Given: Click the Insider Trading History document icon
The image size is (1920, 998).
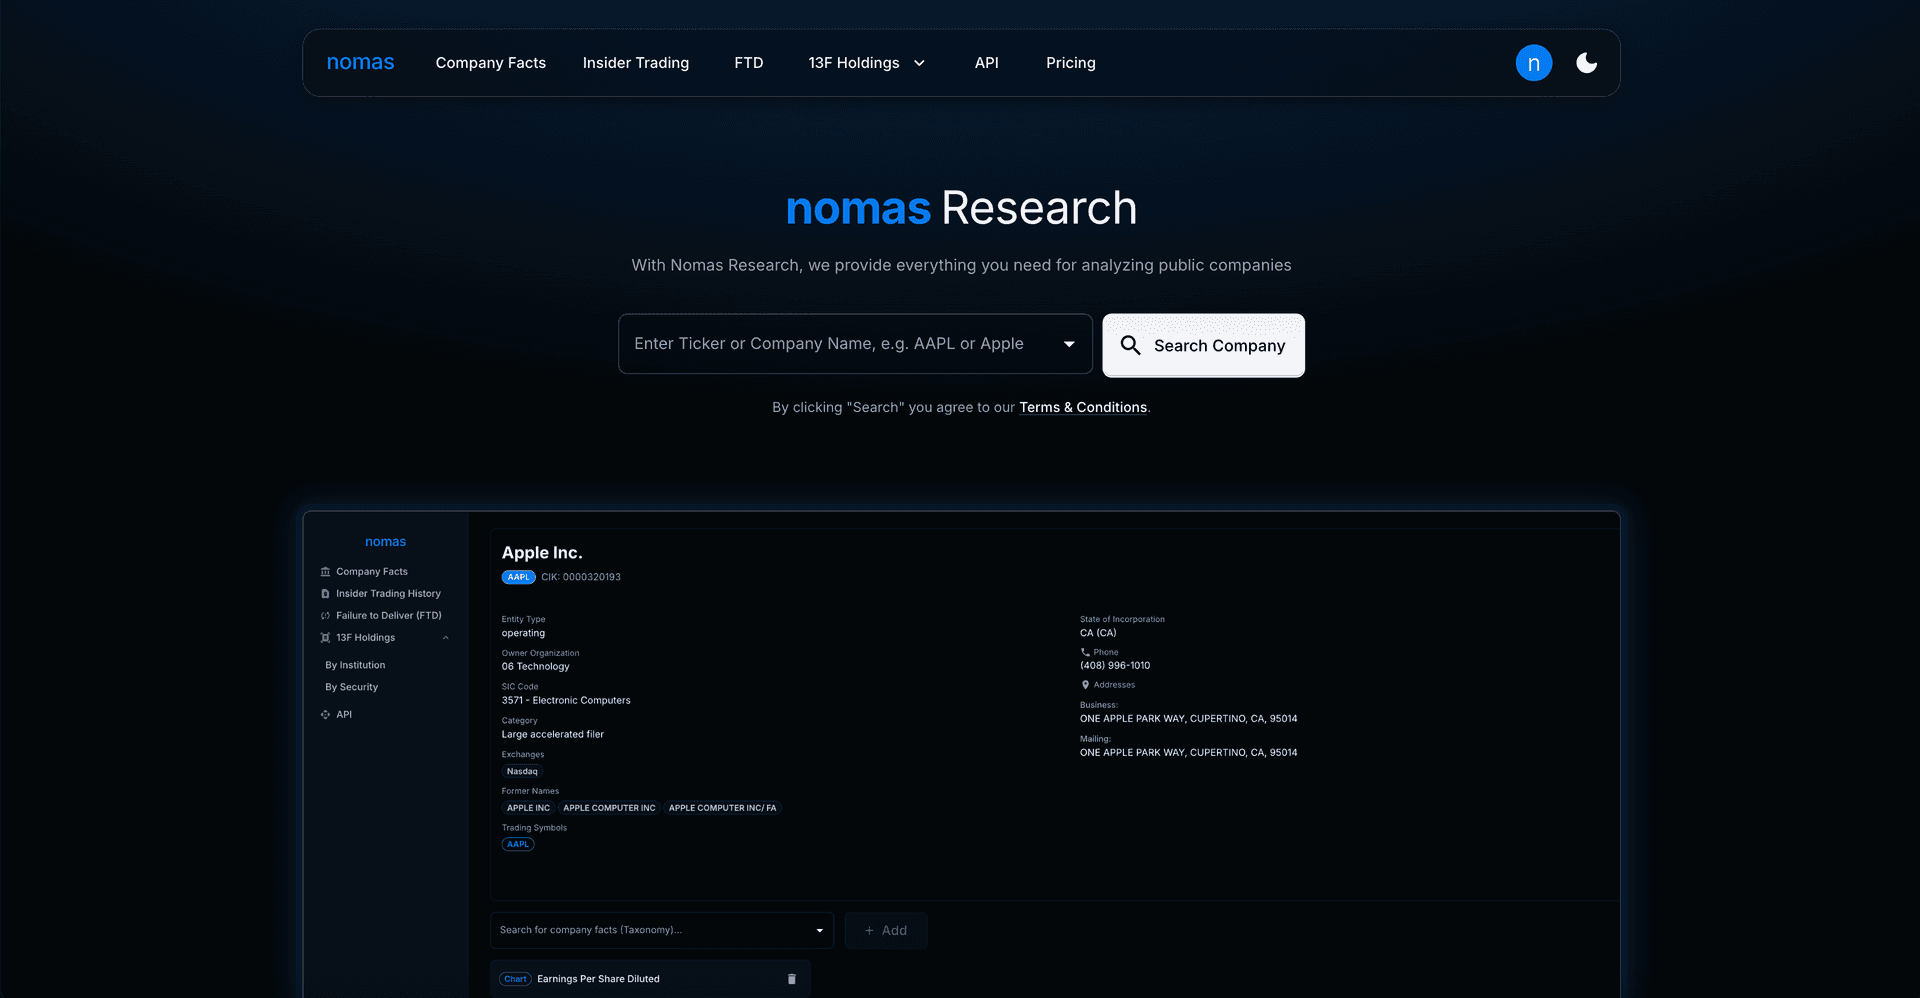Looking at the screenshot, I should point(325,593).
